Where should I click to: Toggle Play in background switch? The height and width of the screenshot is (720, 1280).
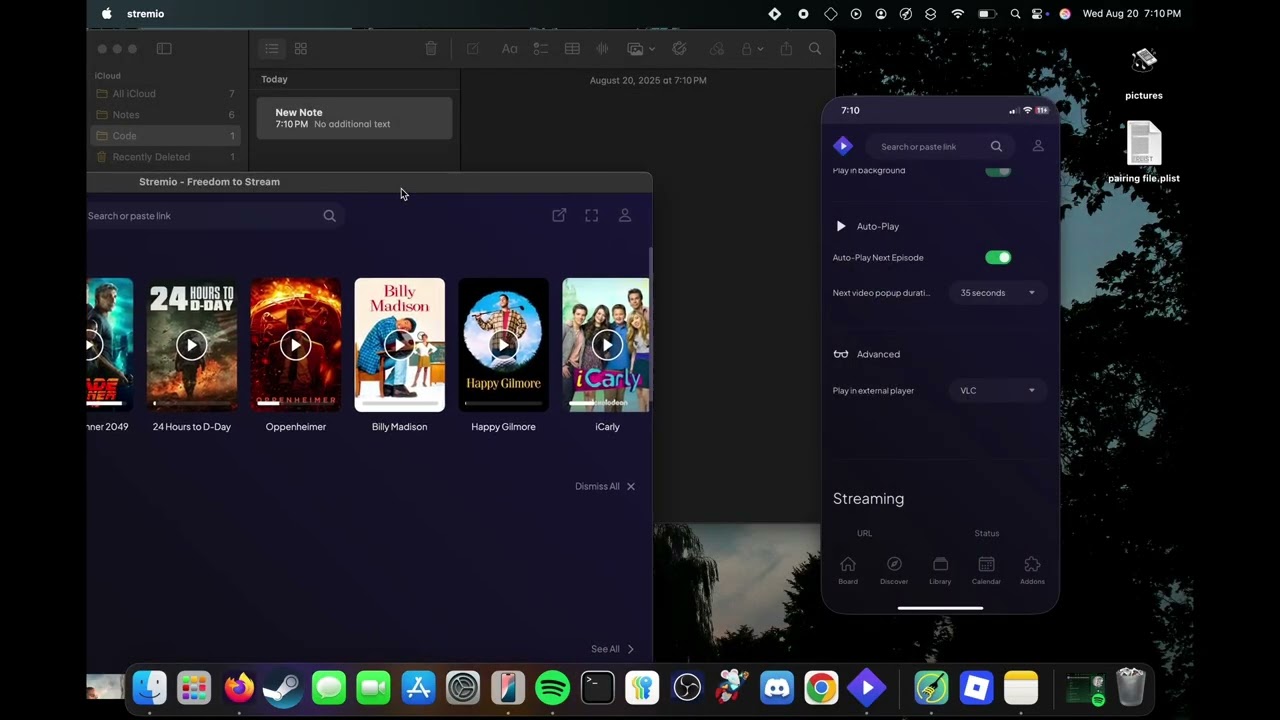(998, 171)
